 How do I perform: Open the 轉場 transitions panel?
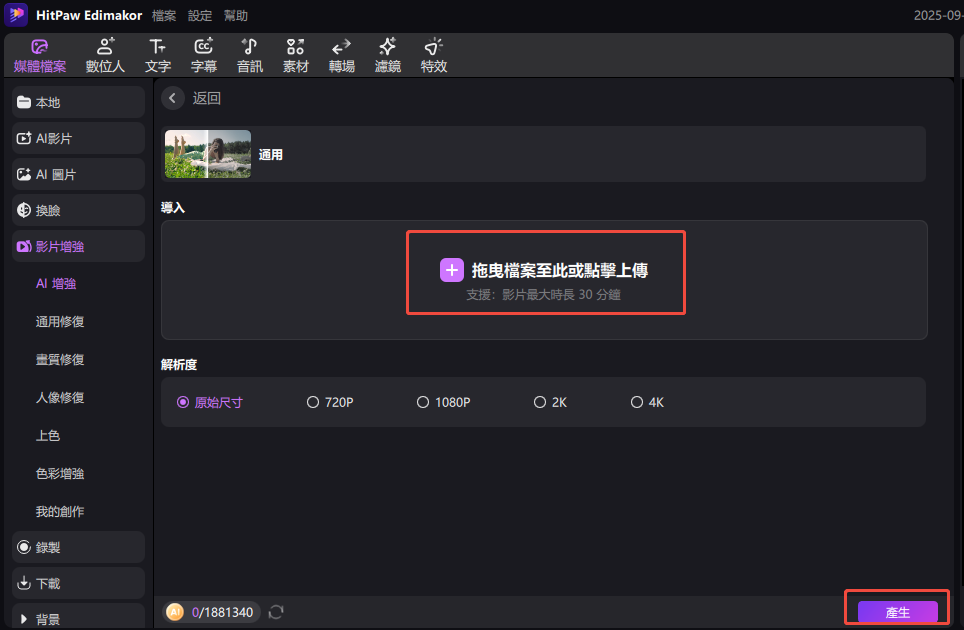pos(341,55)
